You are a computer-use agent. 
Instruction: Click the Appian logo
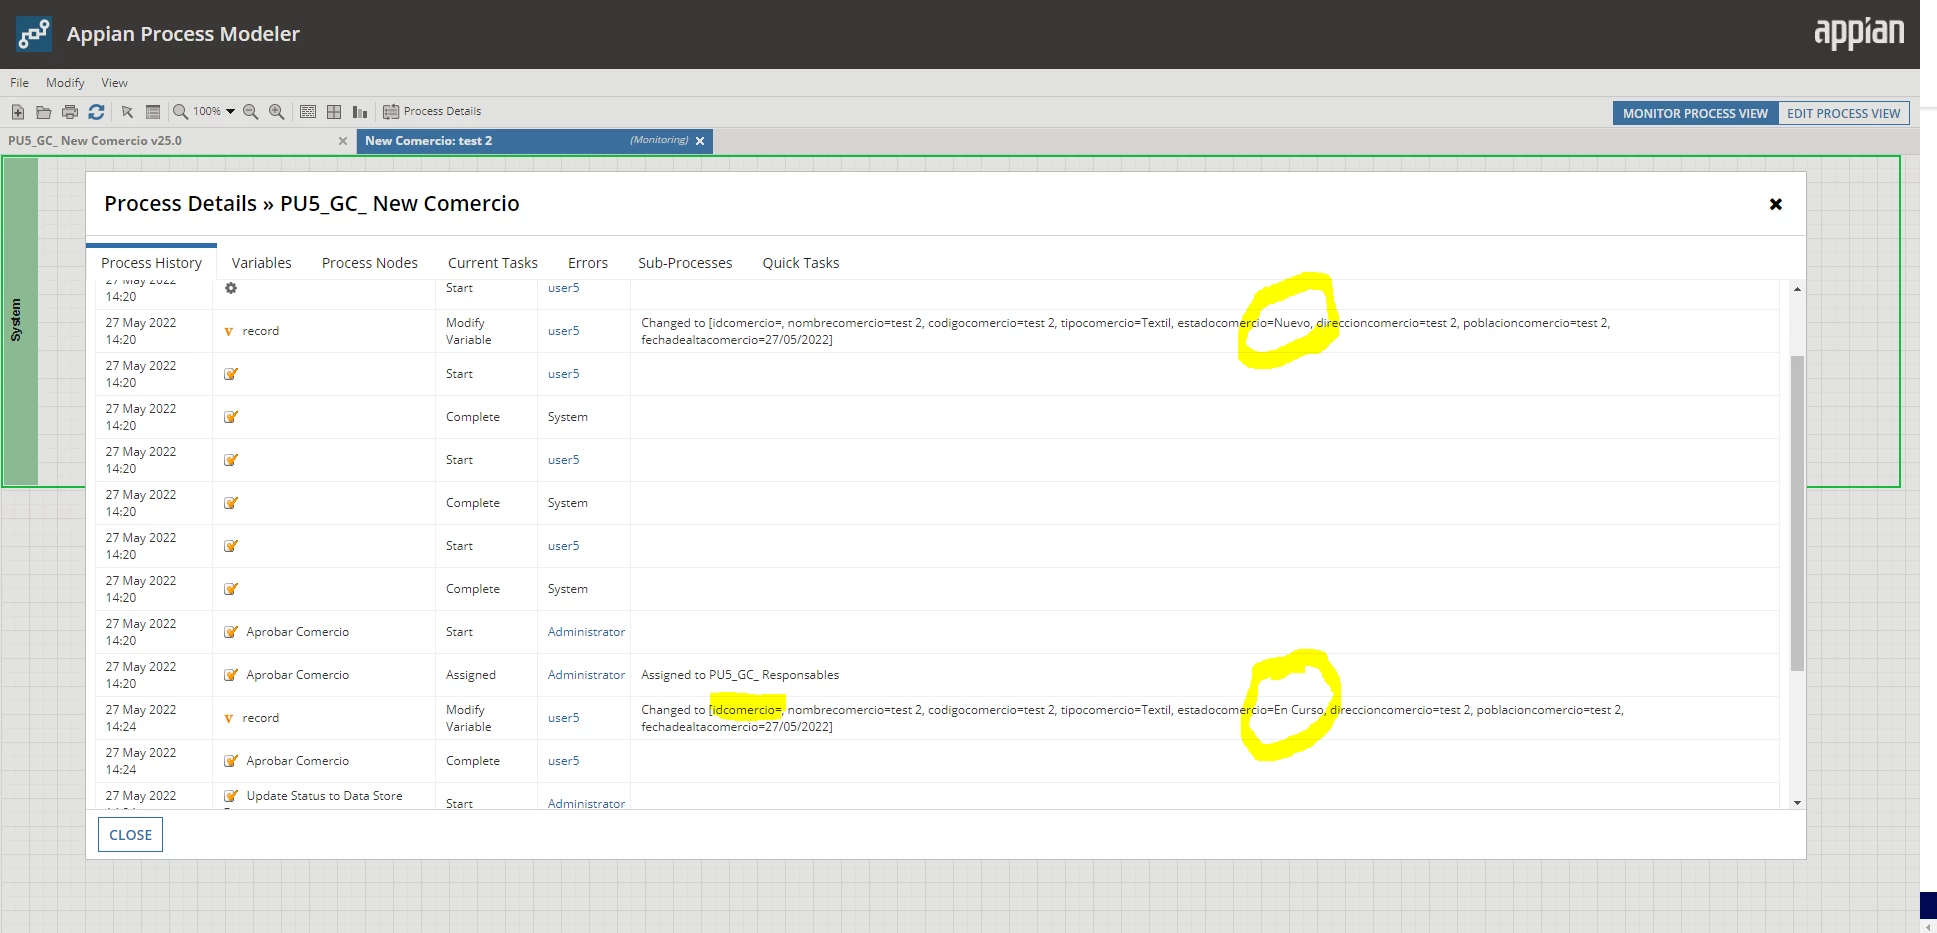tap(1859, 34)
